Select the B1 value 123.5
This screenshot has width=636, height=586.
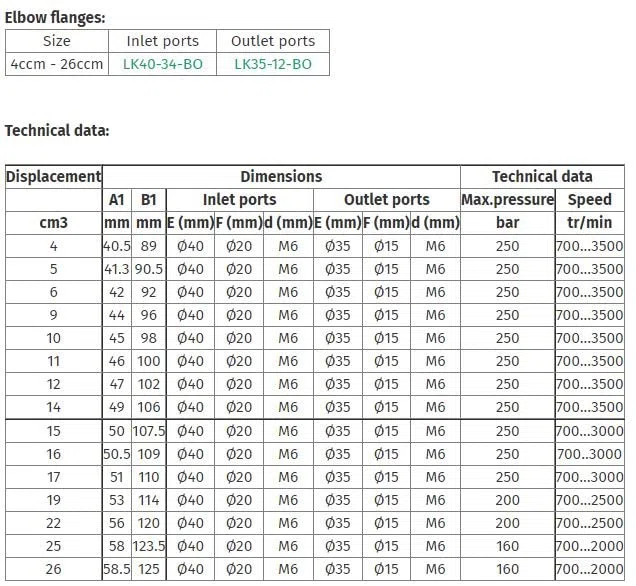click(x=149, y=546)
